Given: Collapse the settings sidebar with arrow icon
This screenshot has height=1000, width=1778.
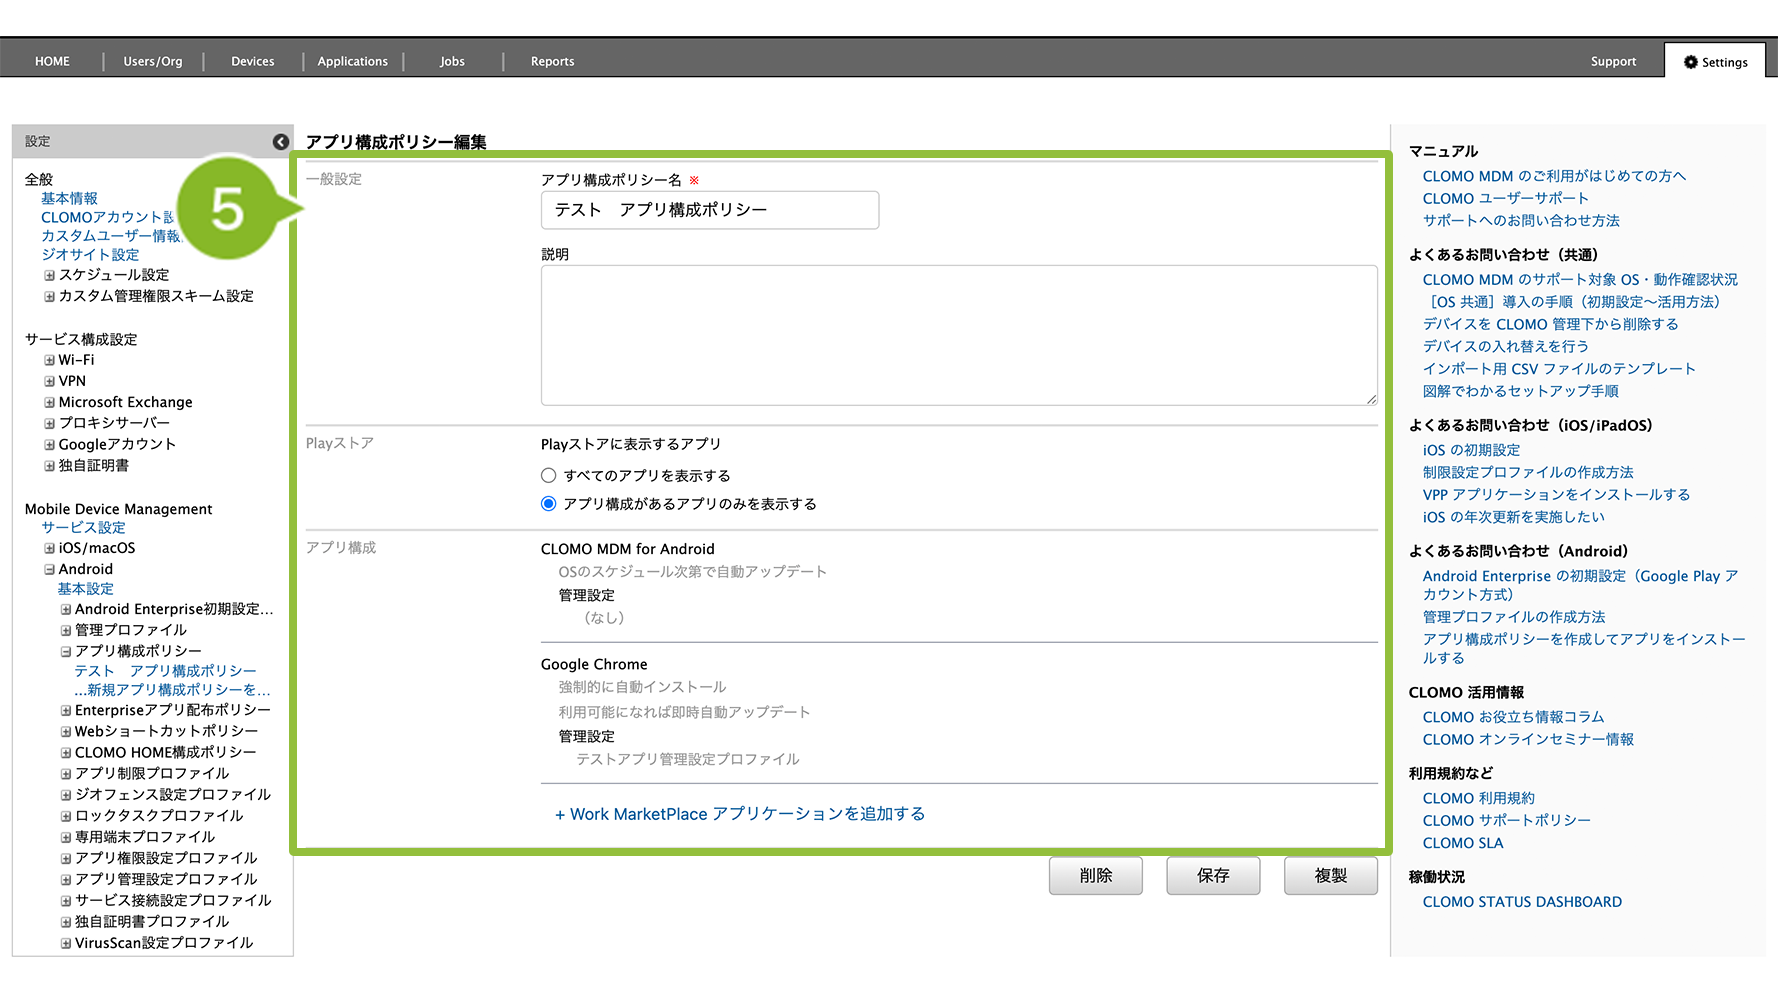Looking at the screenshot, I should 281,142.
